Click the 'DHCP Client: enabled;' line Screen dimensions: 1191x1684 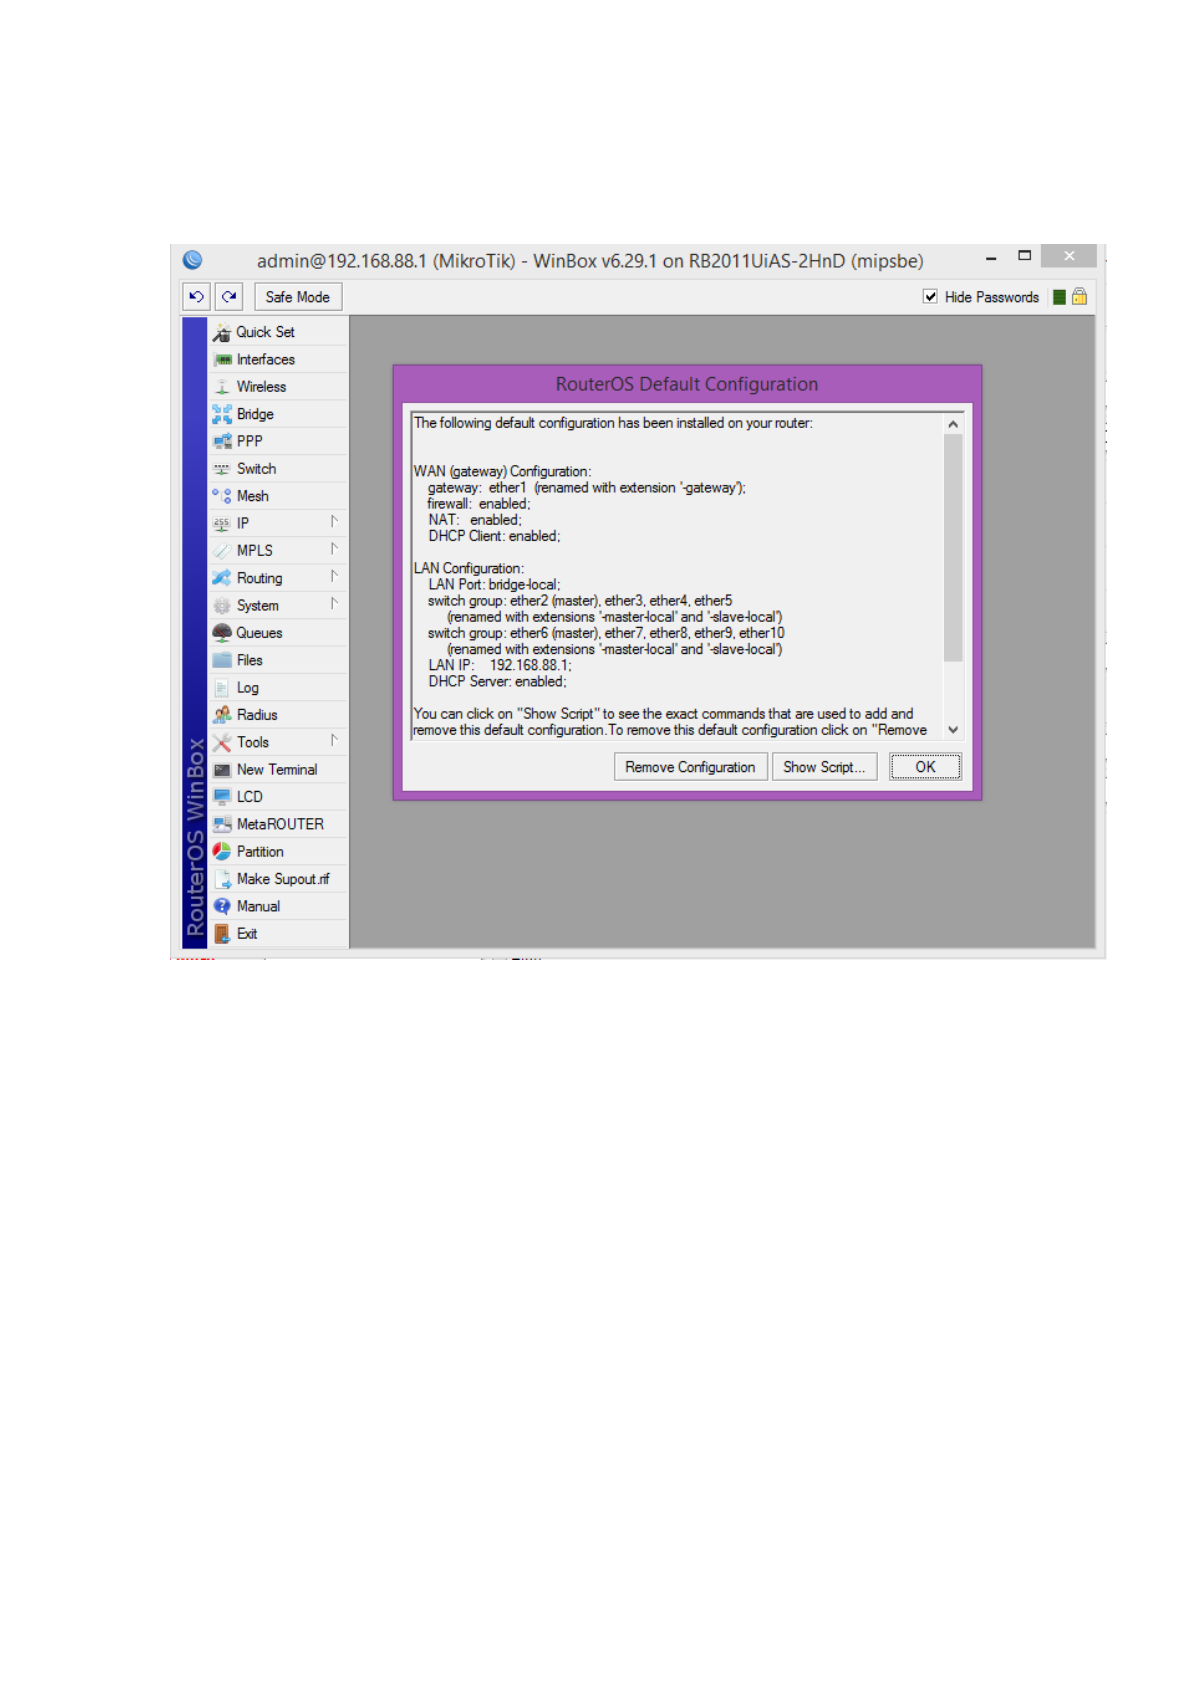[x=494, y=537]
